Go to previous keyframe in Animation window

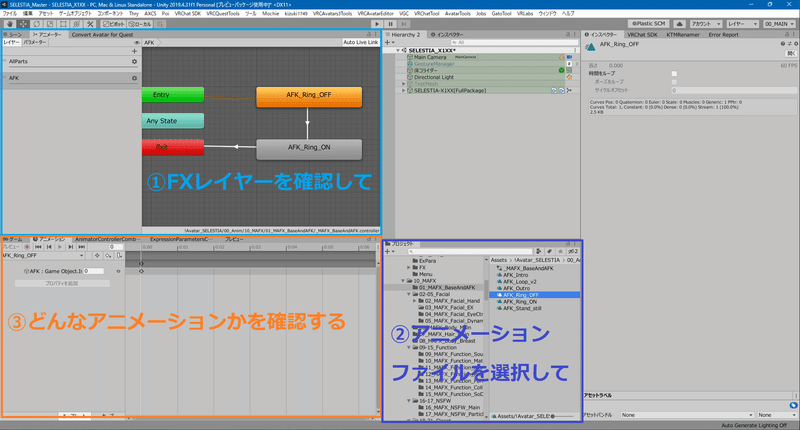click(x=49, y=247)
